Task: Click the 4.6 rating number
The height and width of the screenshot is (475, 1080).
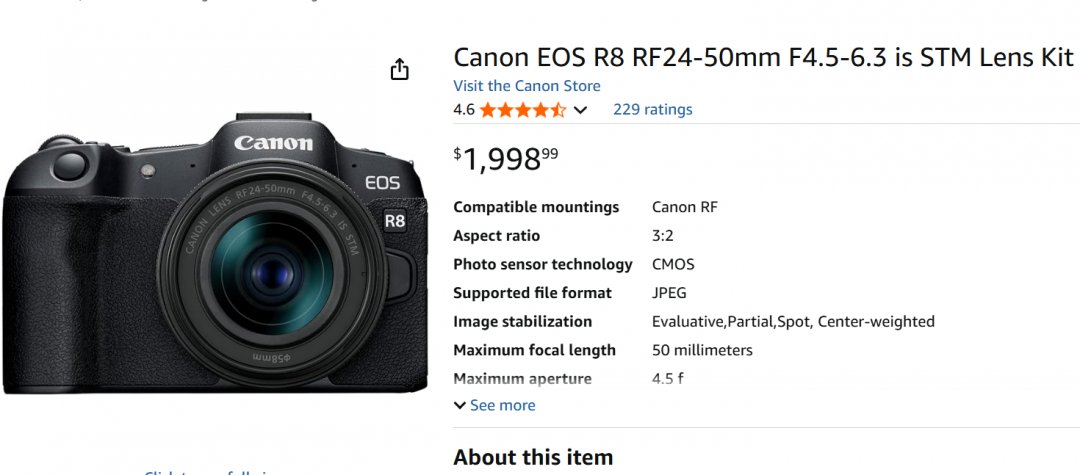Action: (x=464, y=110)
